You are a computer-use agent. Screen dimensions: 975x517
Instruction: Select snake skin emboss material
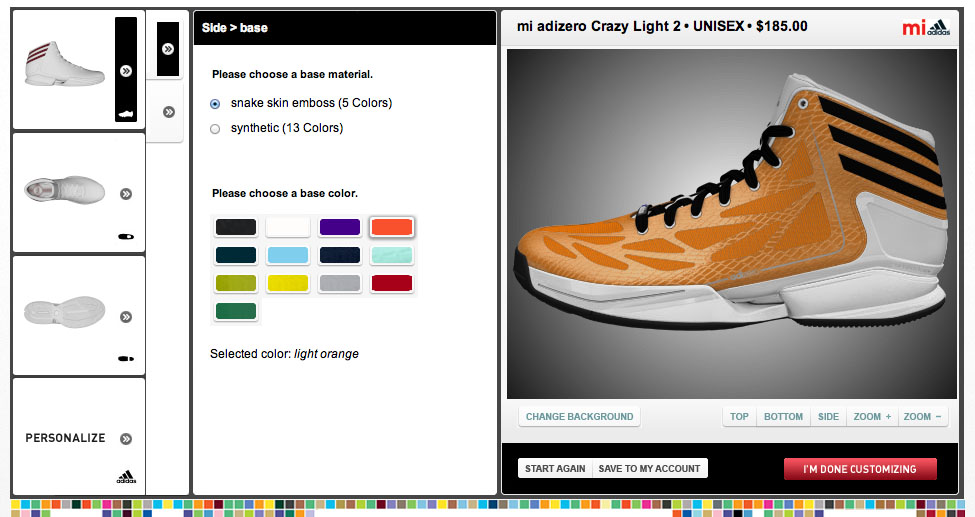coord(215,104)
